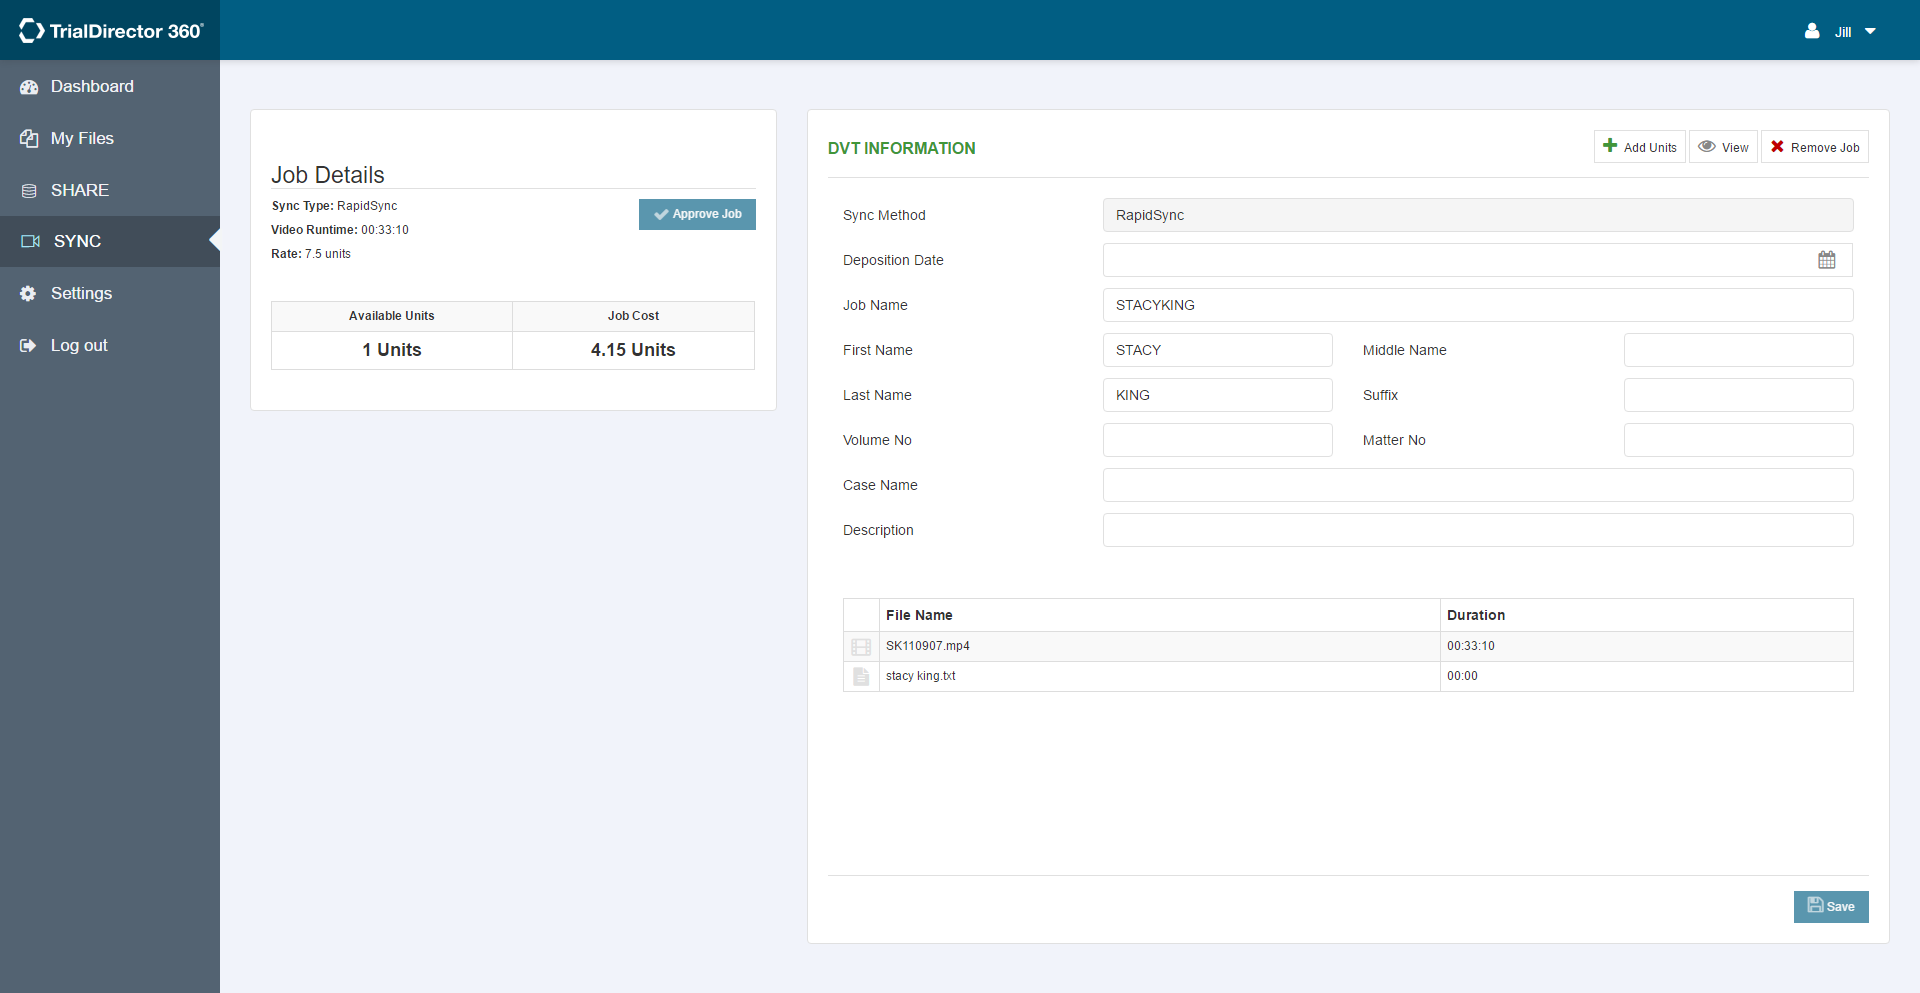Click the Job Cost header
Viewport: 1920px width, 993px height.
click(634, 316)
